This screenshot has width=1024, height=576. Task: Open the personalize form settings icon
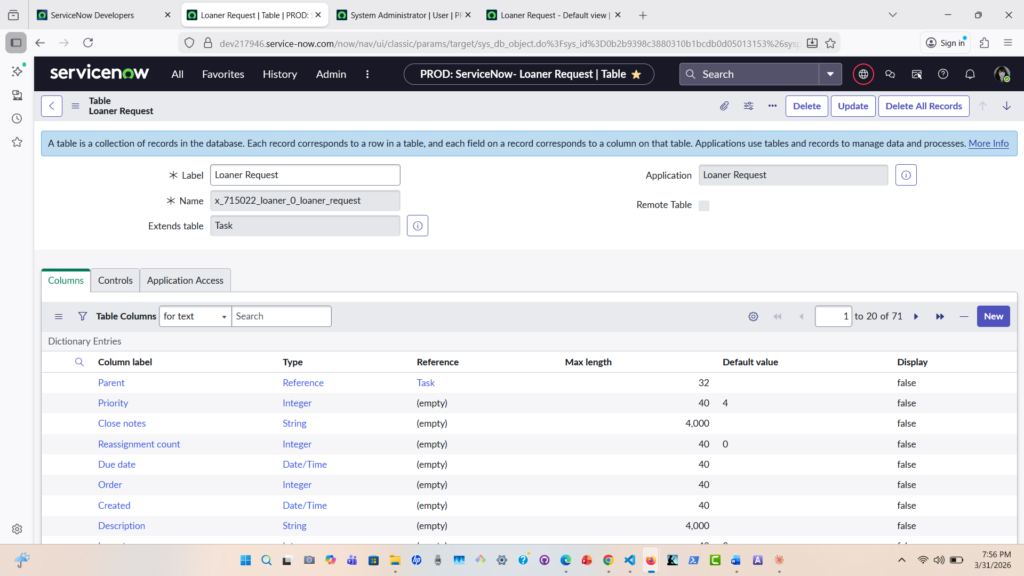click(x=748, y=106)
